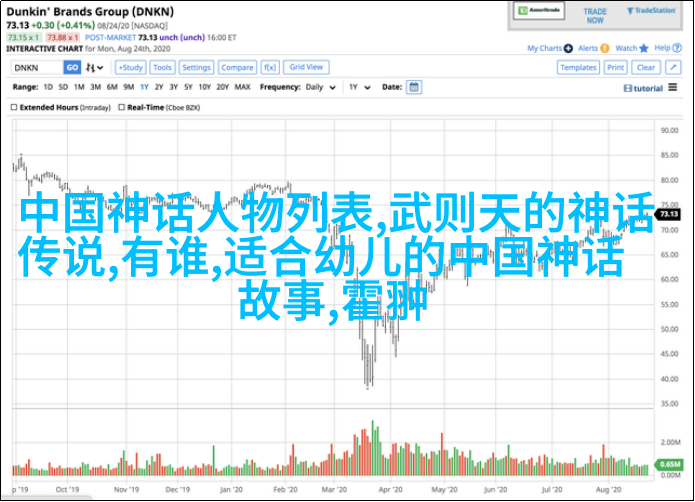Viewport: 695px width, 502px height.
Task: Open My Charts link
Action: (544, 48)
